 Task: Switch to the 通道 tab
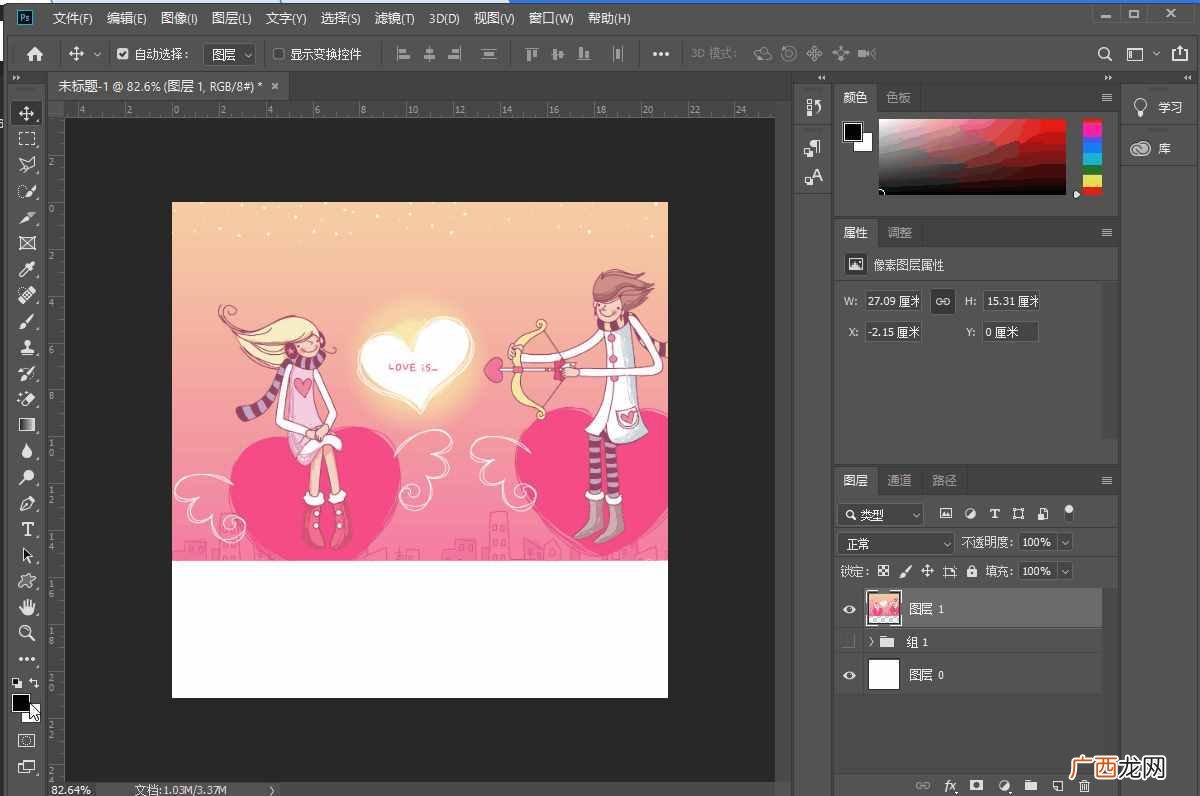pos(899,481)
